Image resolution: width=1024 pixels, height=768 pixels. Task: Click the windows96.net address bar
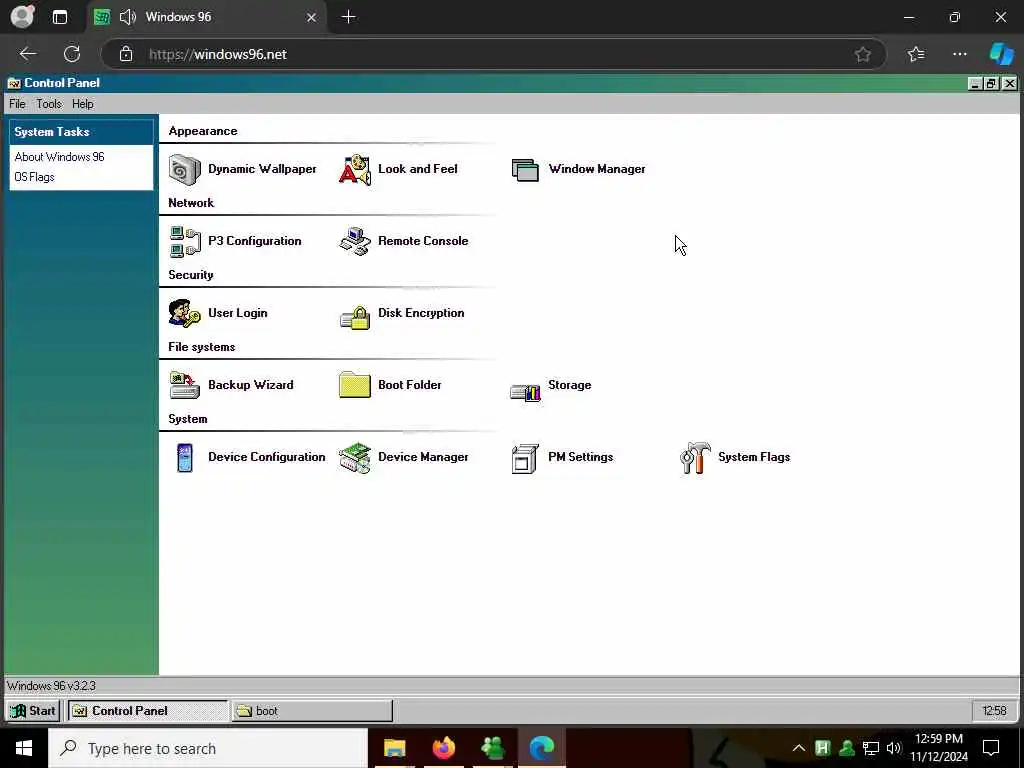[494, 54]
